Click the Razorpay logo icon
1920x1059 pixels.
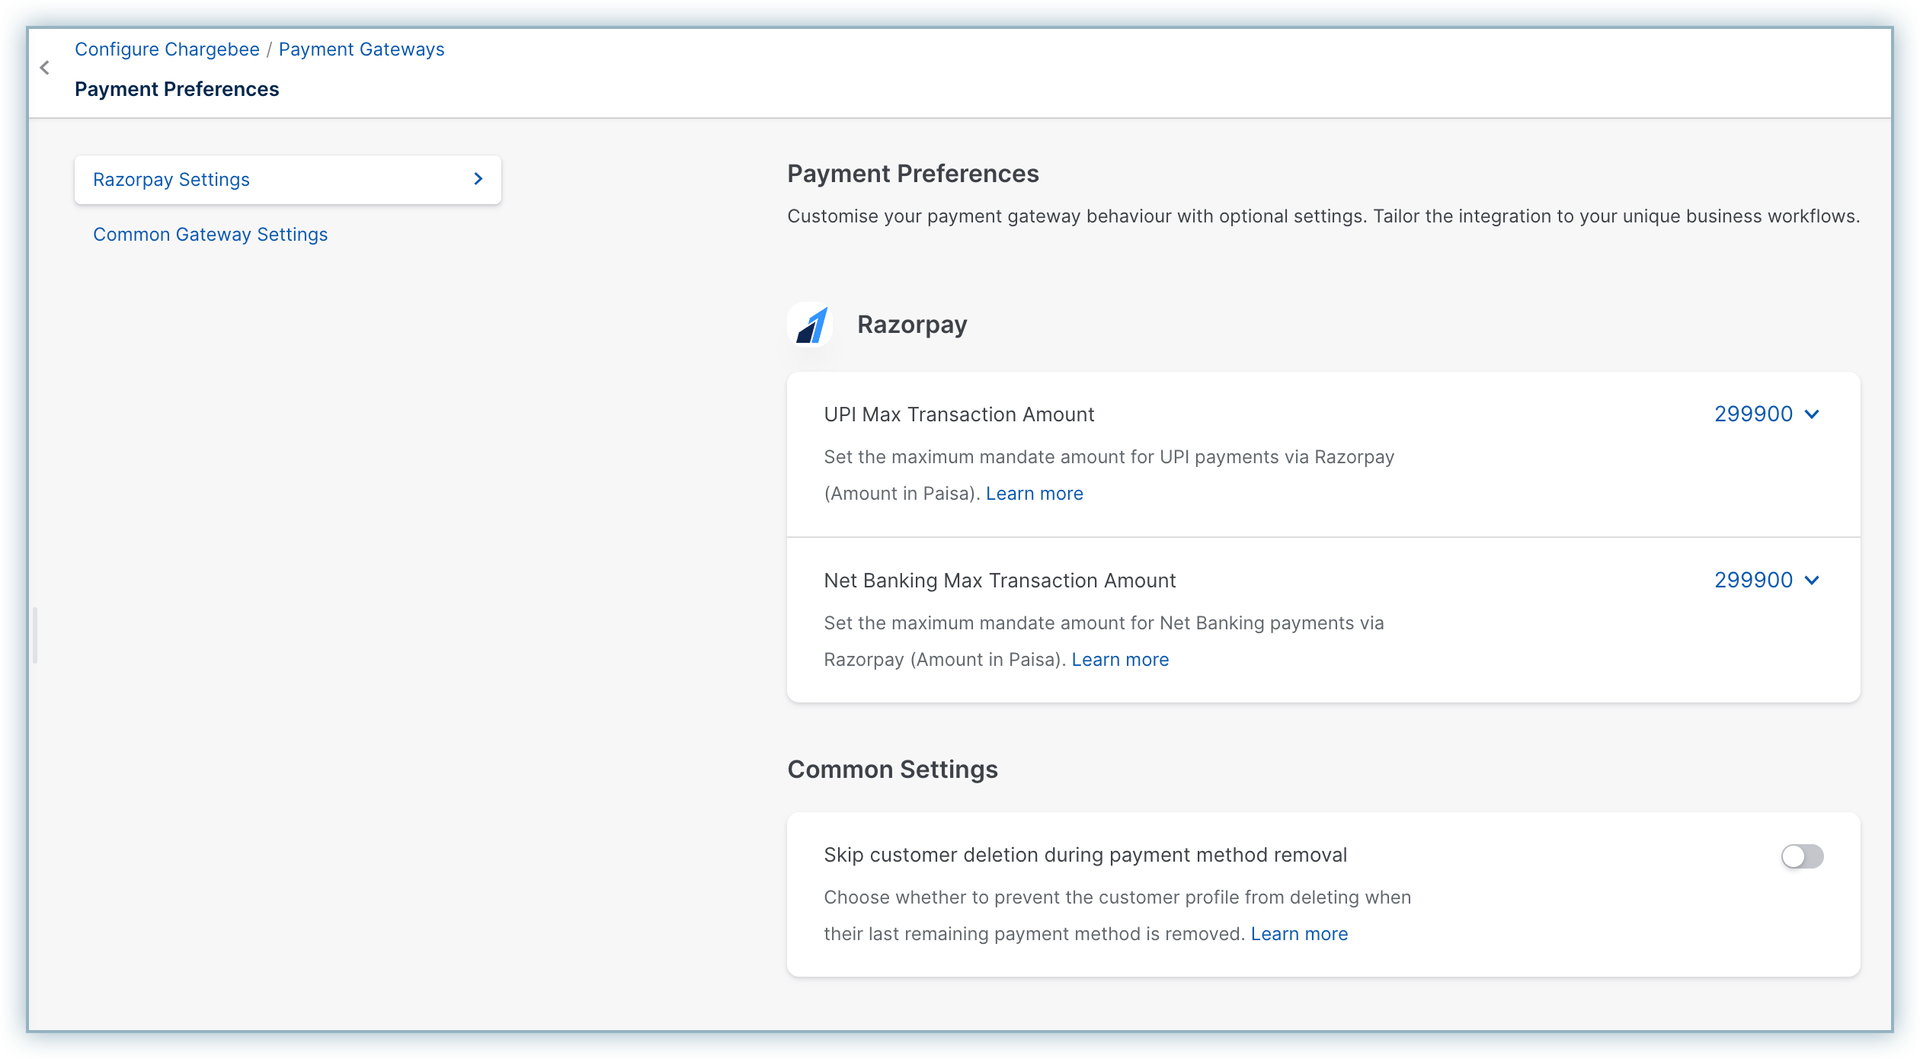tap(810, 325)
